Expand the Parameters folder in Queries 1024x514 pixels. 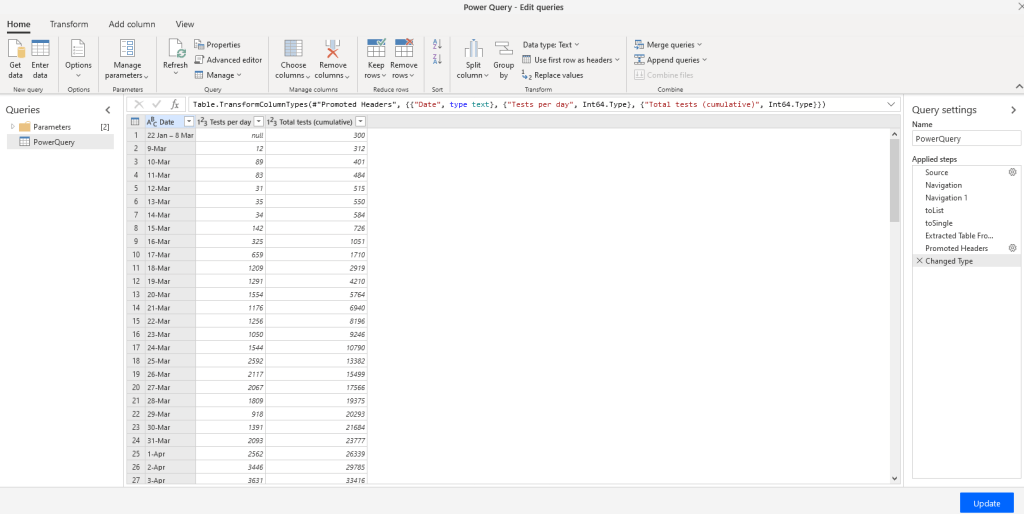click(x=12, y=127)
